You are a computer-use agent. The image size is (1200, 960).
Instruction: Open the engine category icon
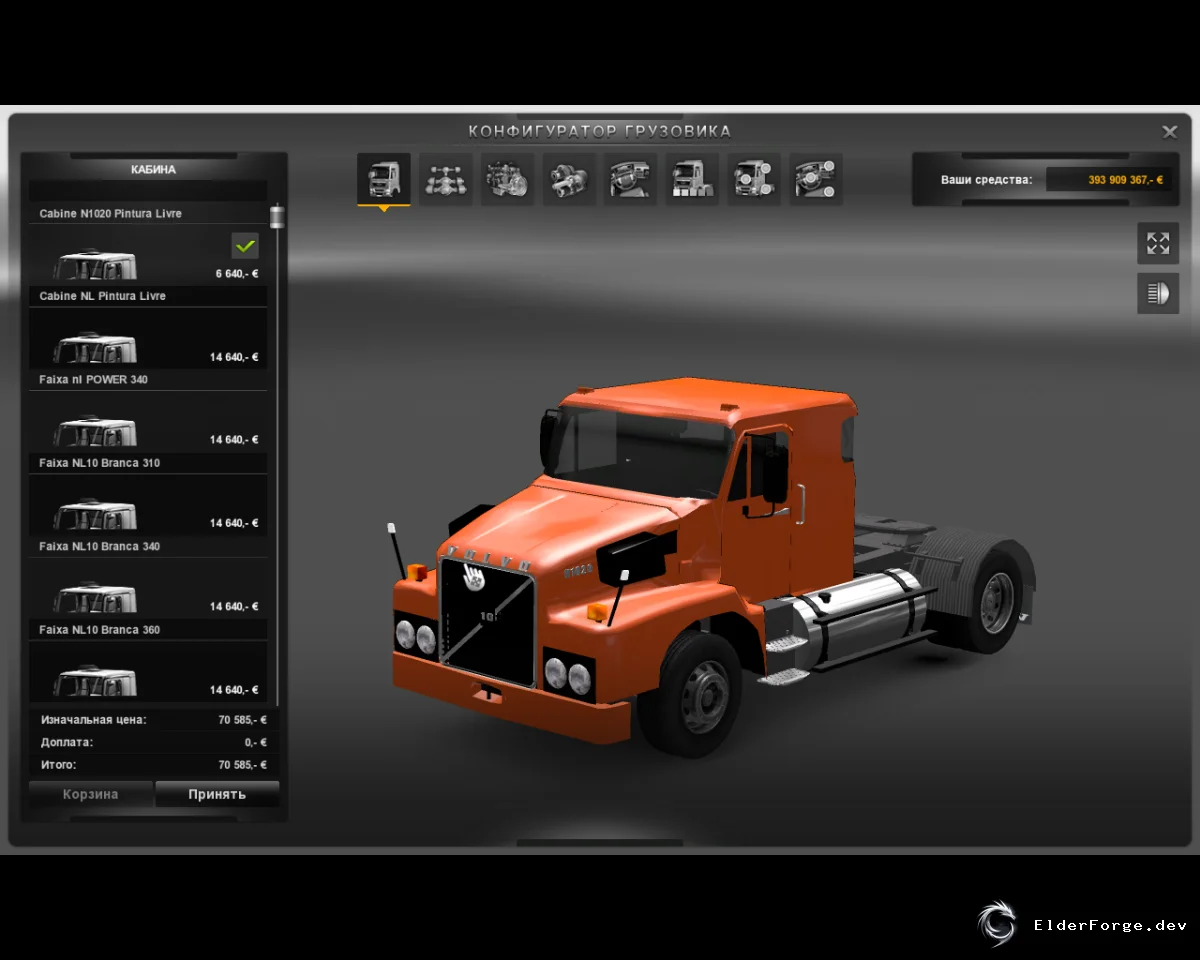pyautogui.click(x=508, y=179)
